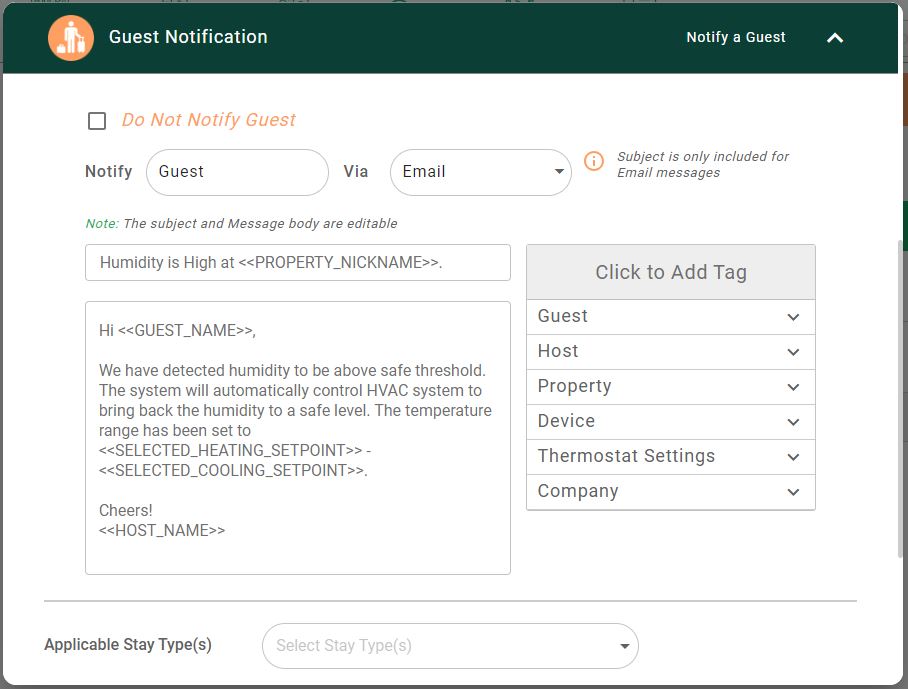Expand the Company tag category
The height and width of the screenshot is (689, 908).
[x=671, y=492]
